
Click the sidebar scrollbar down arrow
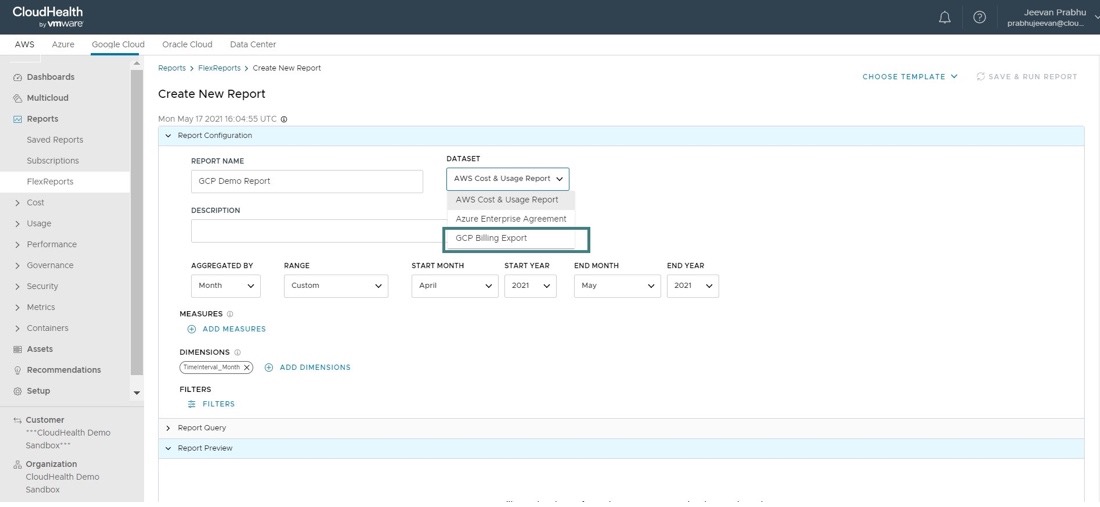click(137, 393)
